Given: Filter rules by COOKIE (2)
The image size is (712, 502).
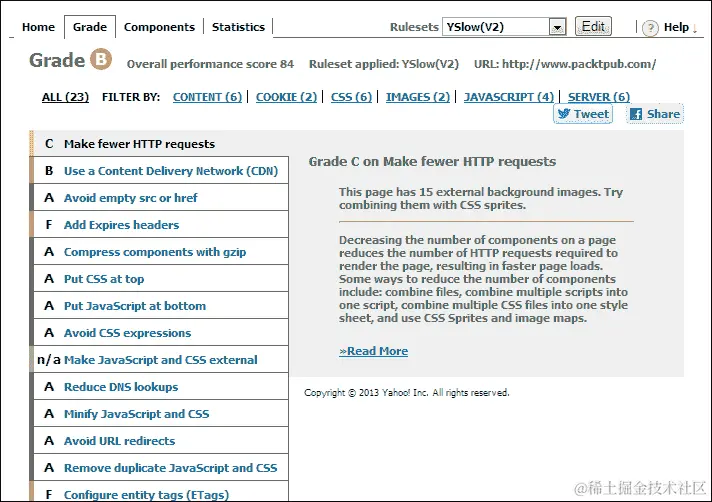Looking at the screenshot, I should pos(286,97).
